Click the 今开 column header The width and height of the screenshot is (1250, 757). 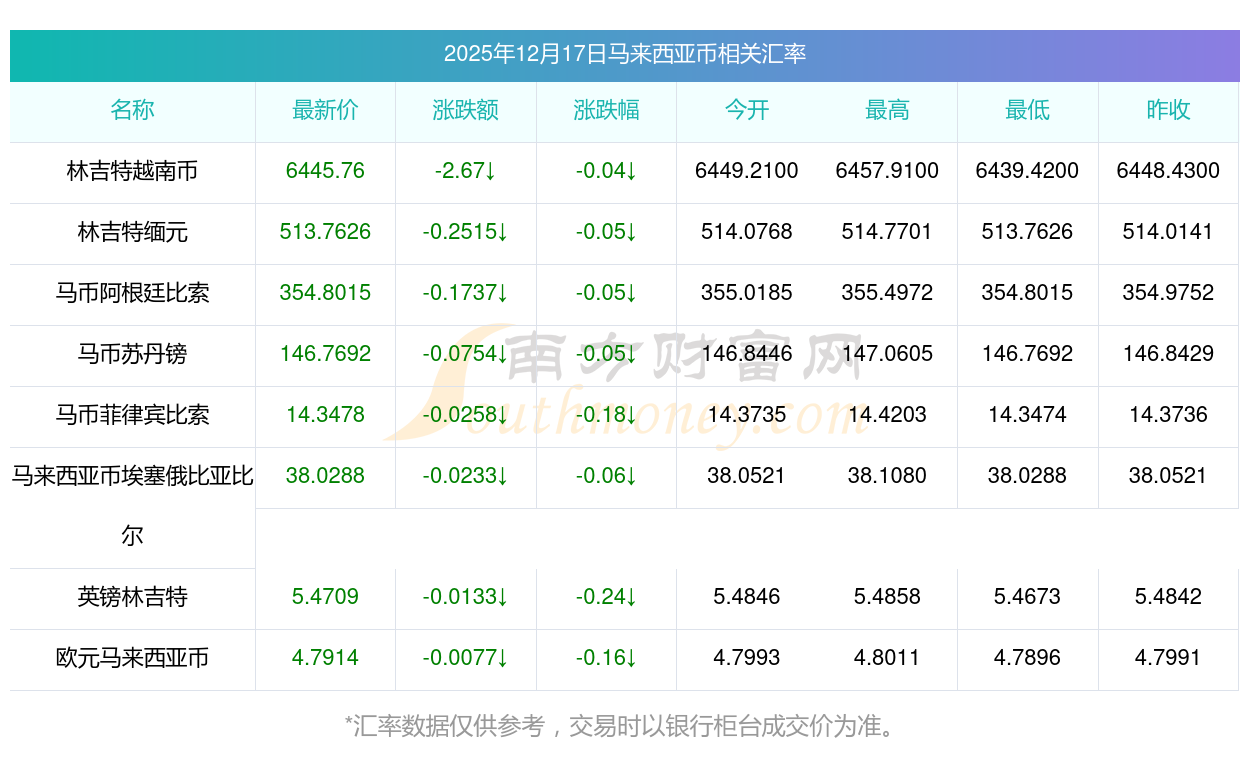[746, 110]
